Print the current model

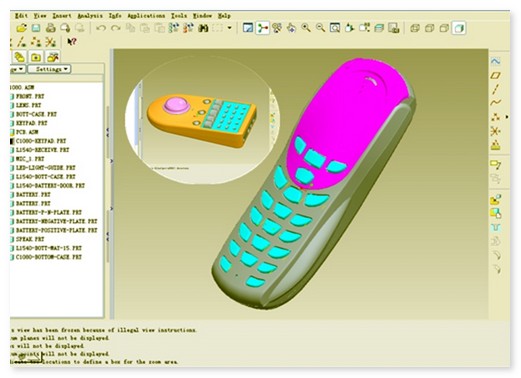click(x=51, y=28)
